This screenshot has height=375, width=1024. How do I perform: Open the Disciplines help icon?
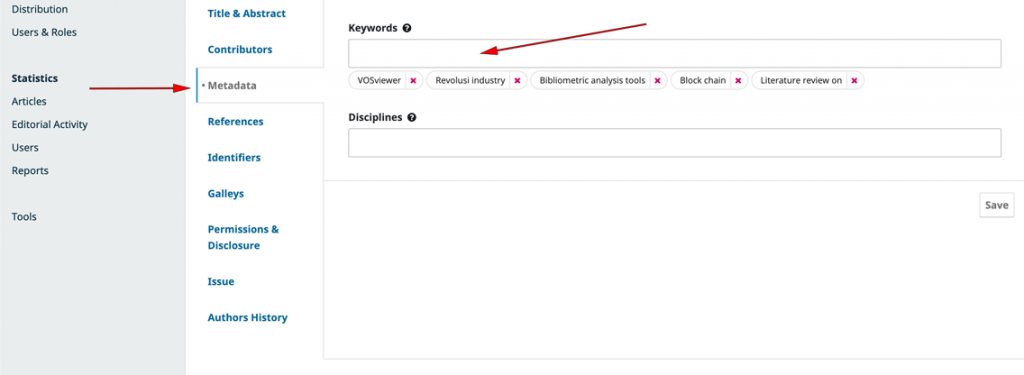411,118
